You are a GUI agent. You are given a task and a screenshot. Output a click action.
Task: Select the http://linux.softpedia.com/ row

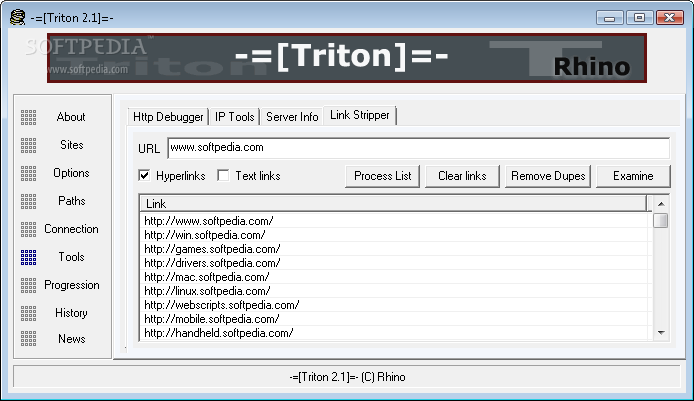395,291
